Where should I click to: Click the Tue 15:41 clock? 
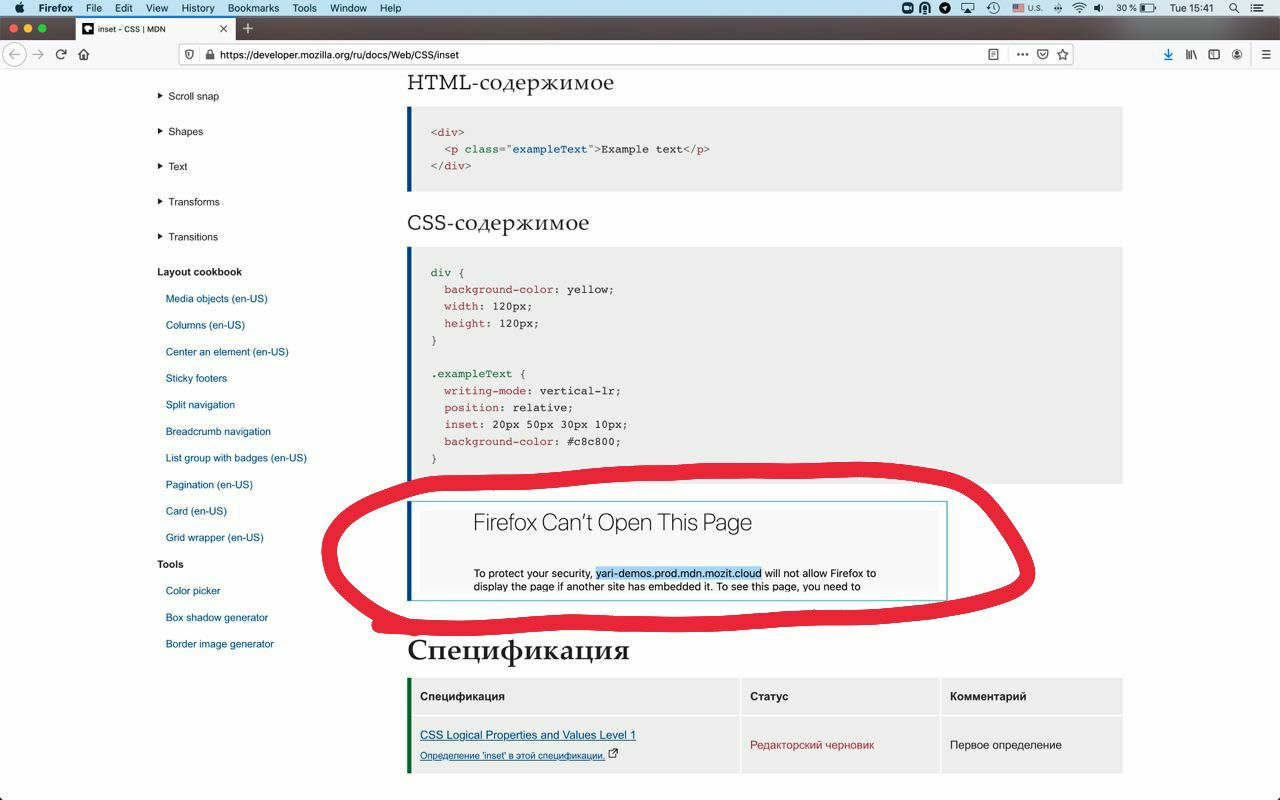click(1191, 8)
